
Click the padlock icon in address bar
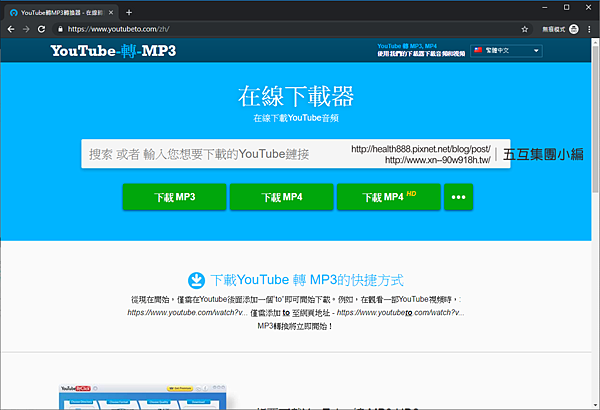(x=60, y=29)
